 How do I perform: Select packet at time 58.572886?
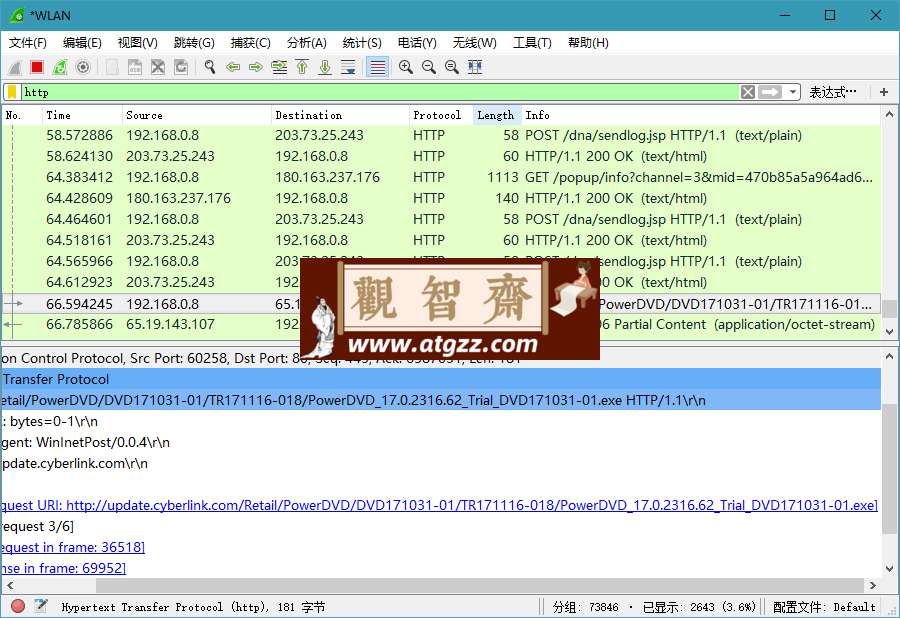point(441,135)
